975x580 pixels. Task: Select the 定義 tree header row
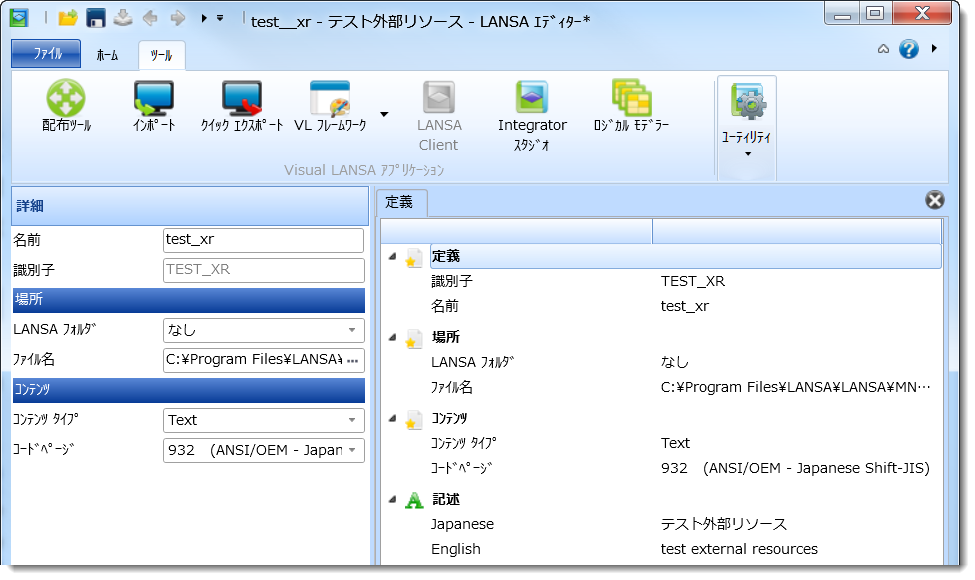coord(685,256)
